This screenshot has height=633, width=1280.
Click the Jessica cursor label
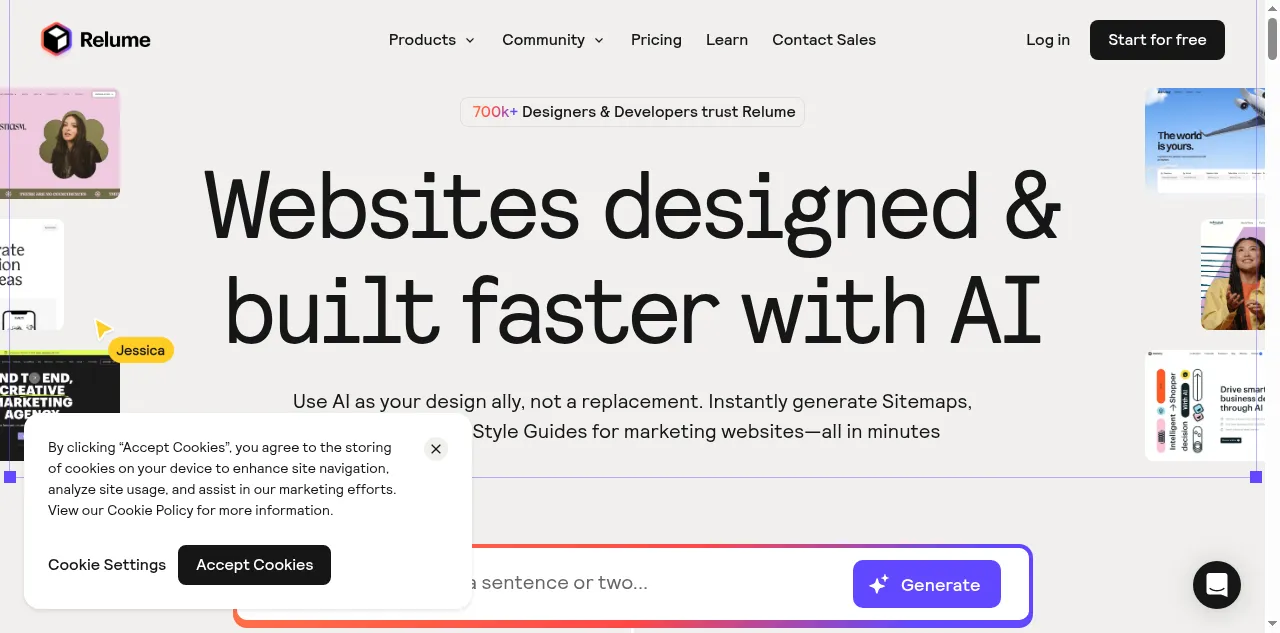tap(140, 350)
